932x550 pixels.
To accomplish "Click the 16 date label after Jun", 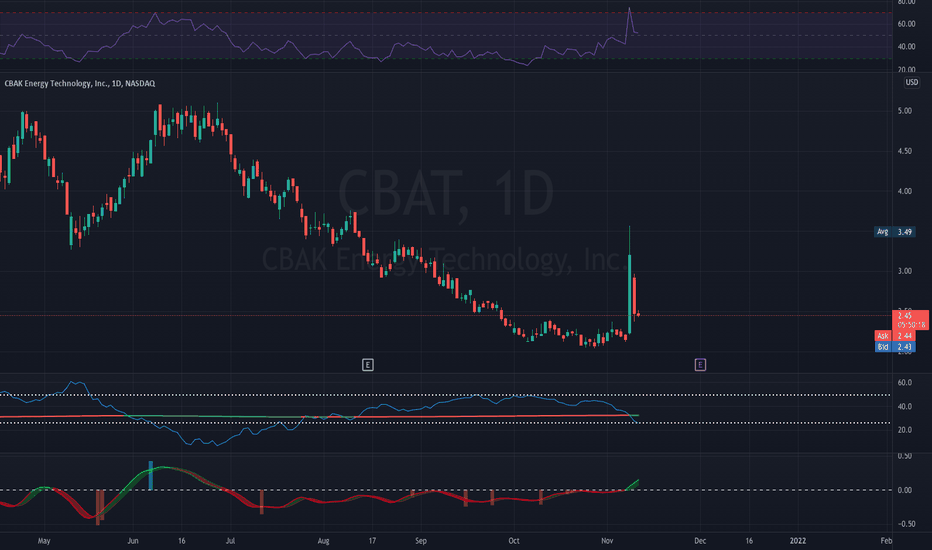I will point(181,540).
